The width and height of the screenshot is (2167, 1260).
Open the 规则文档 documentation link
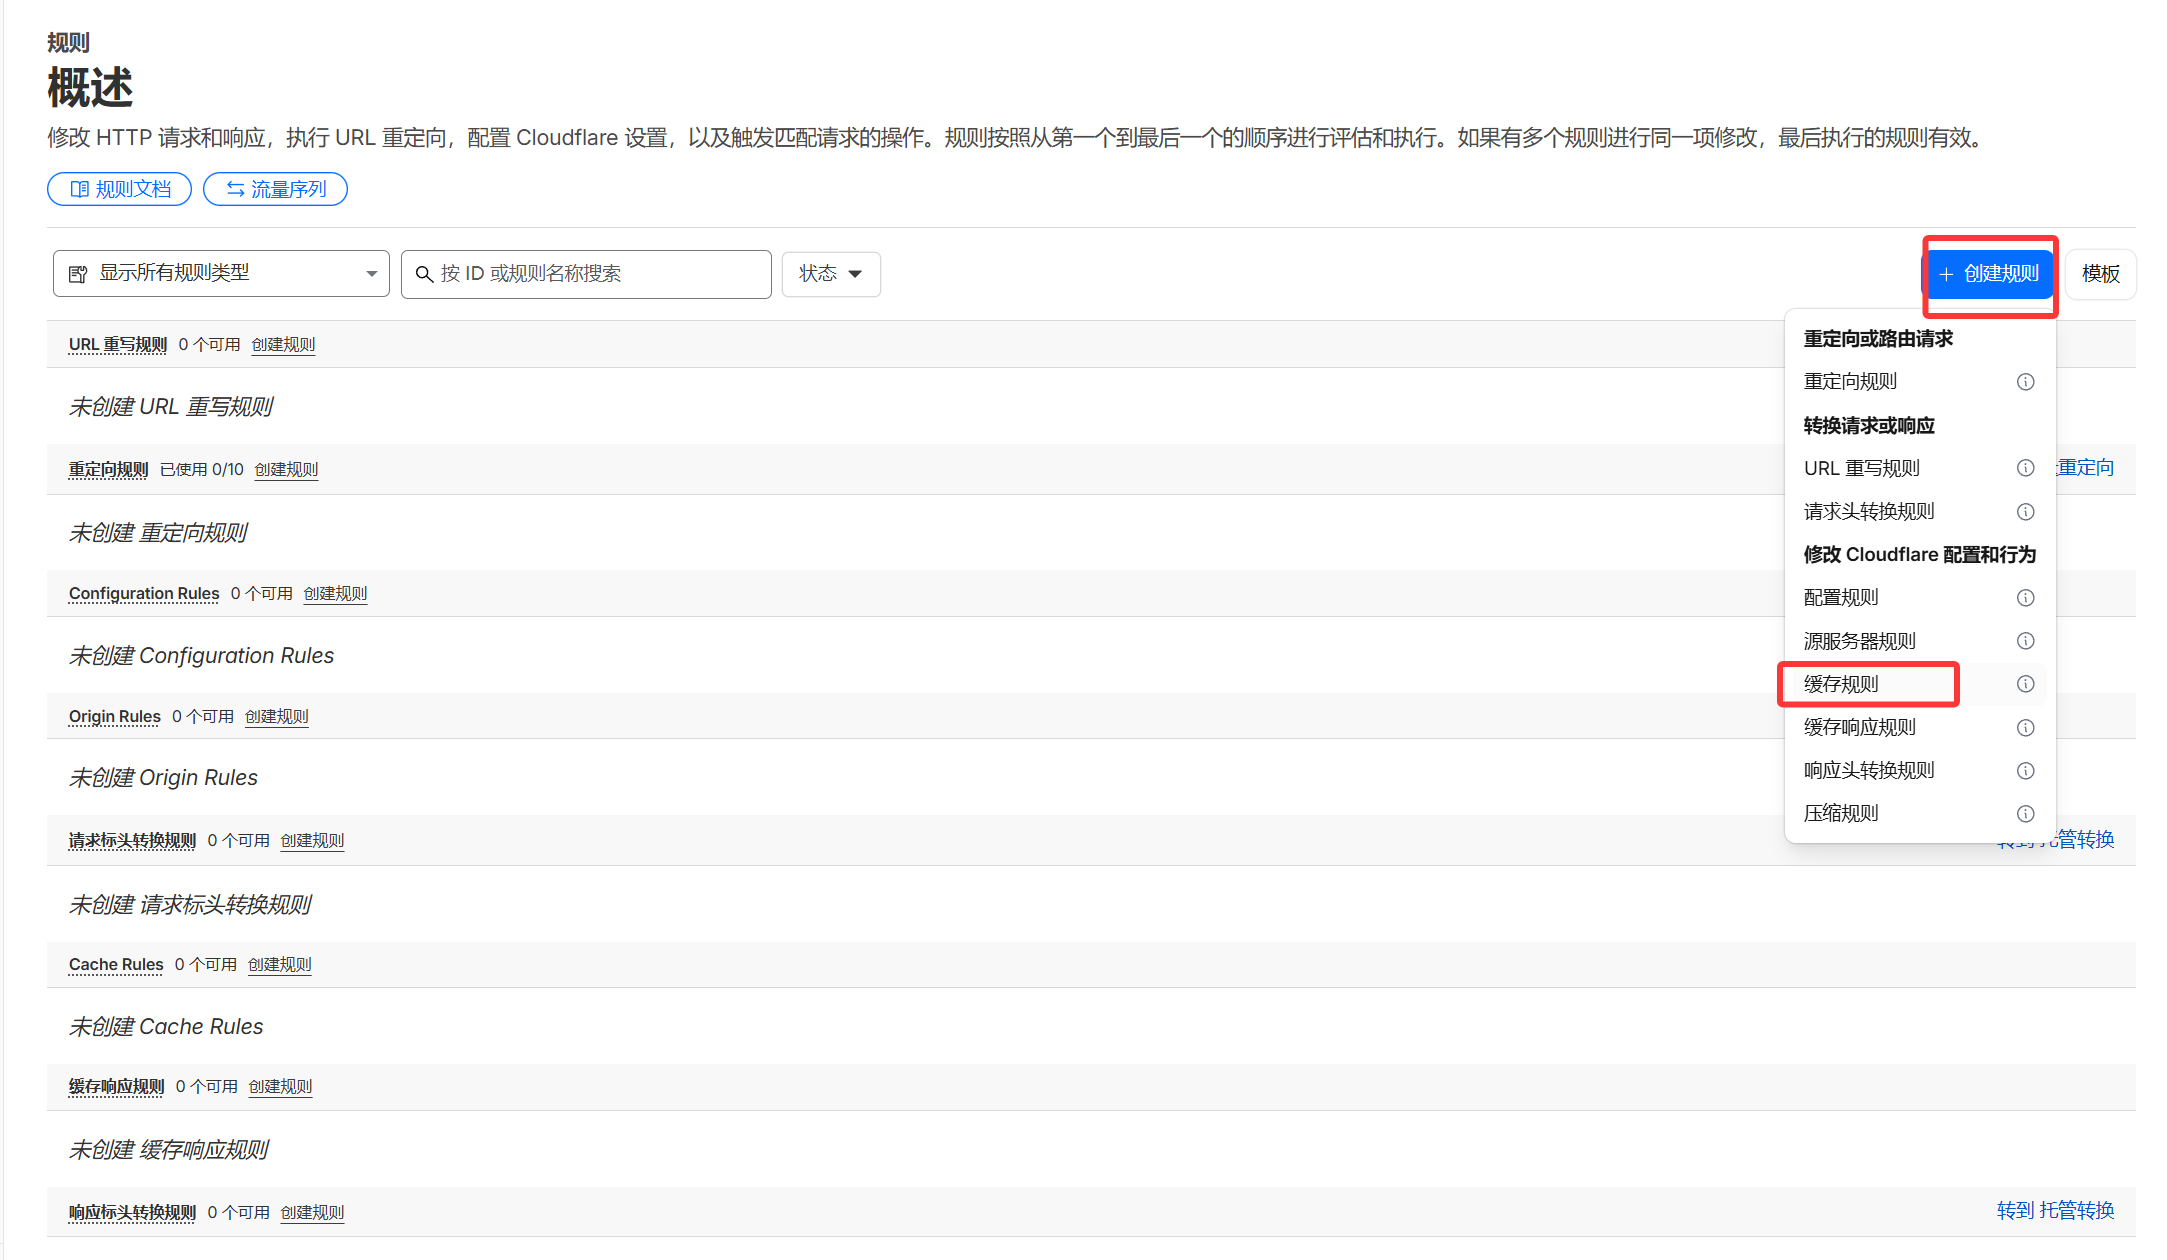point(120,189)
